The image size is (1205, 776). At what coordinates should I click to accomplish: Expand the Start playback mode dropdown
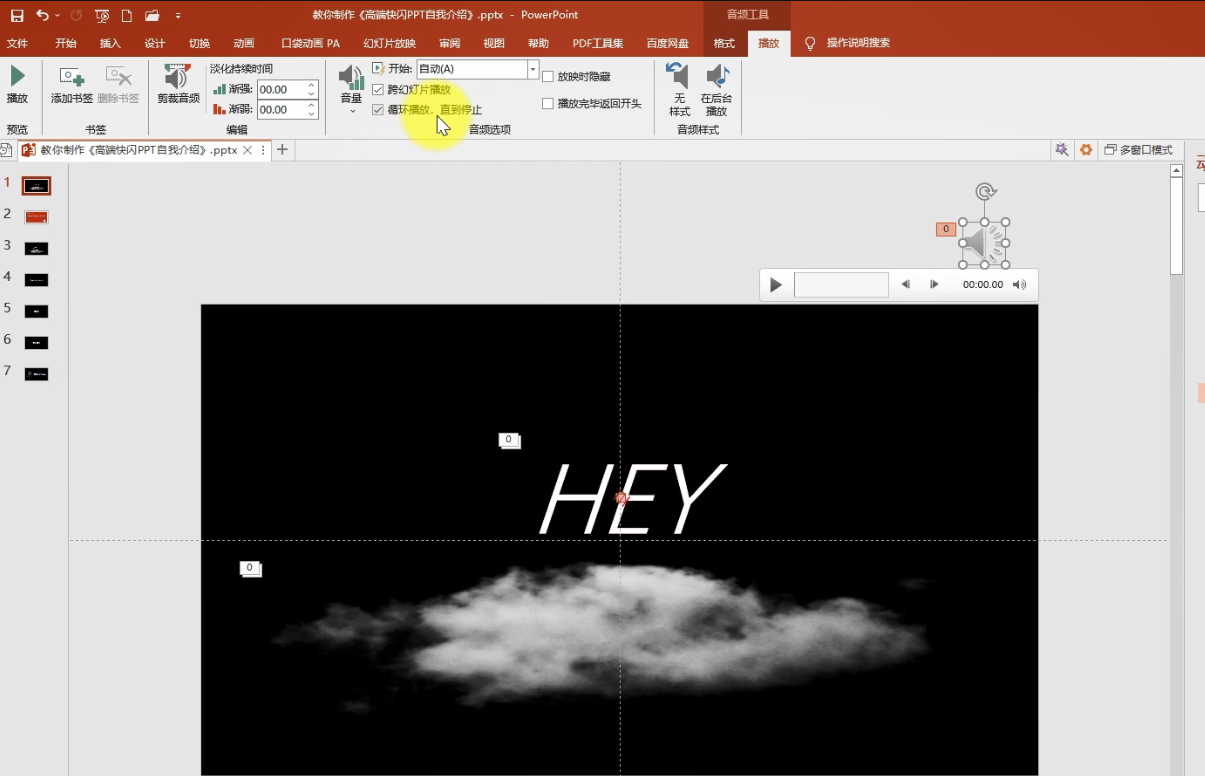point(533,69)
